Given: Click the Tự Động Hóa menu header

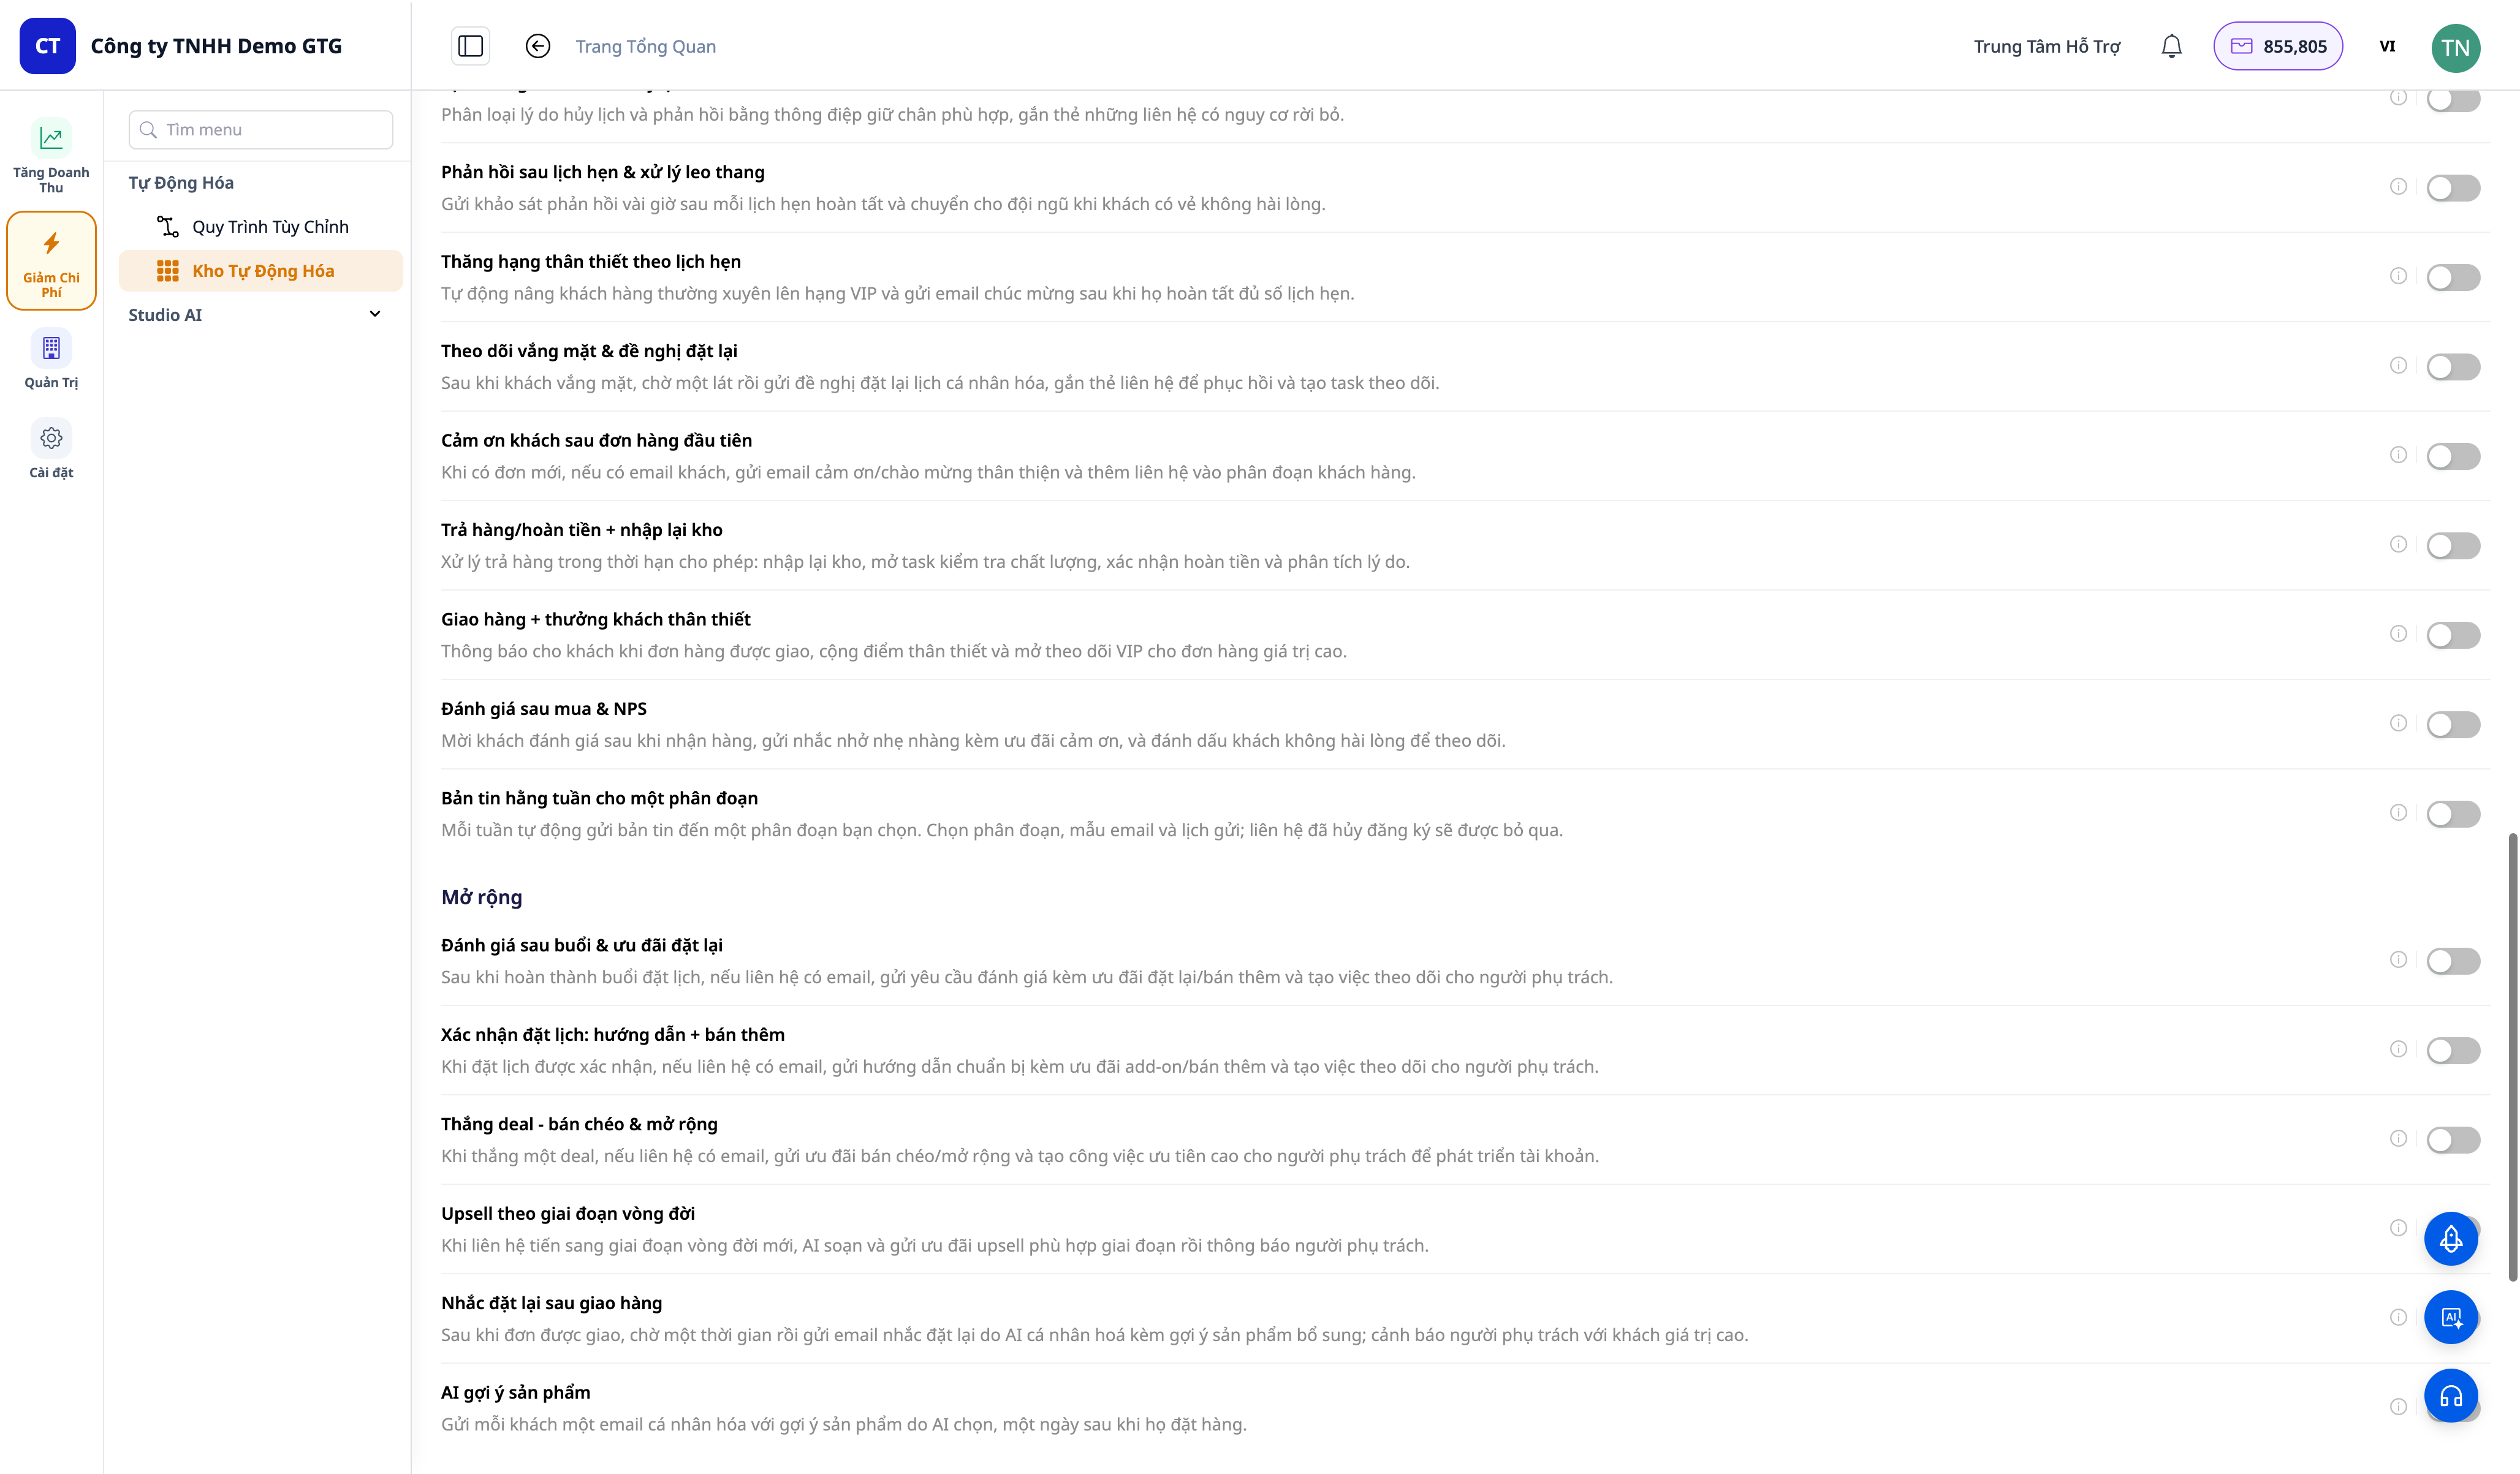Looking at the screenshot, I should (x=181, y=183).
